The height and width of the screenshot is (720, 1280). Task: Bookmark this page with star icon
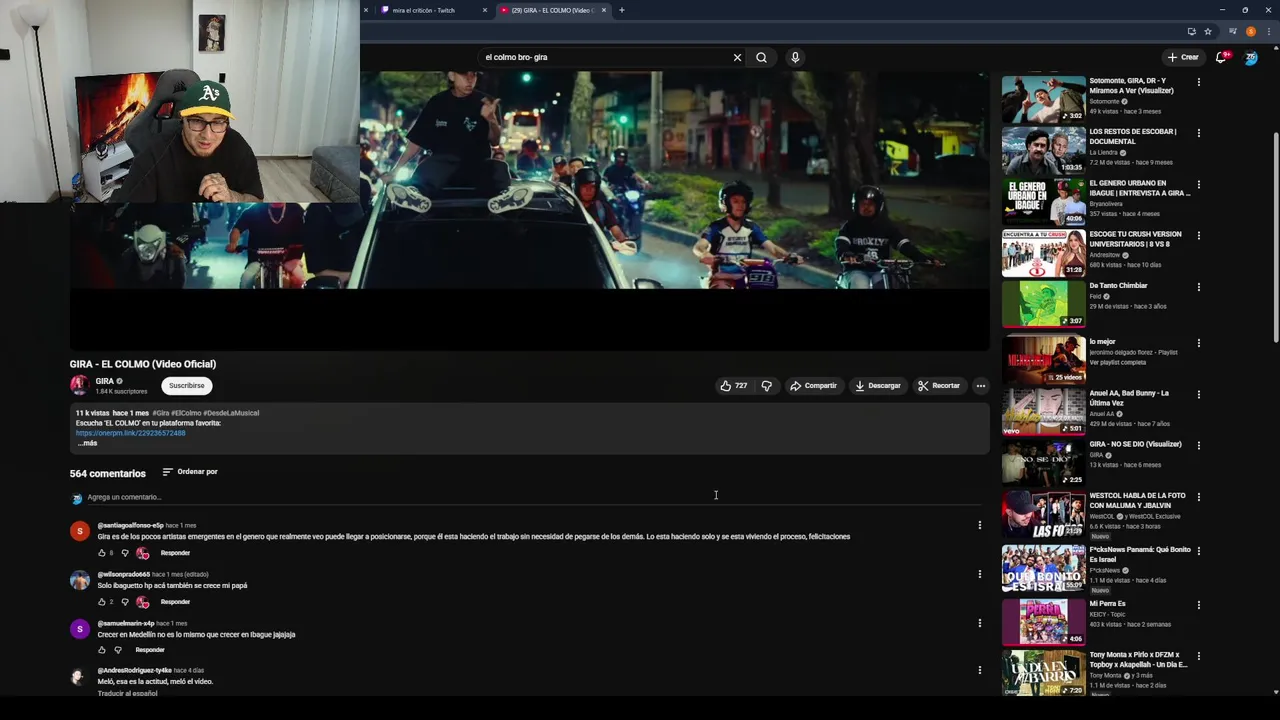pos(1208,31)
